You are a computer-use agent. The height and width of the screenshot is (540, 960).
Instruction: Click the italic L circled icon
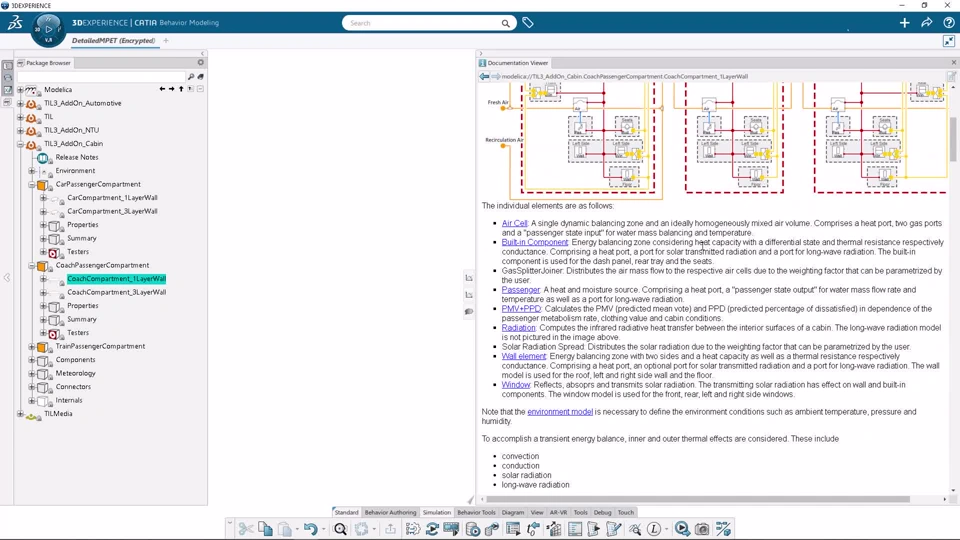point(654,529)
